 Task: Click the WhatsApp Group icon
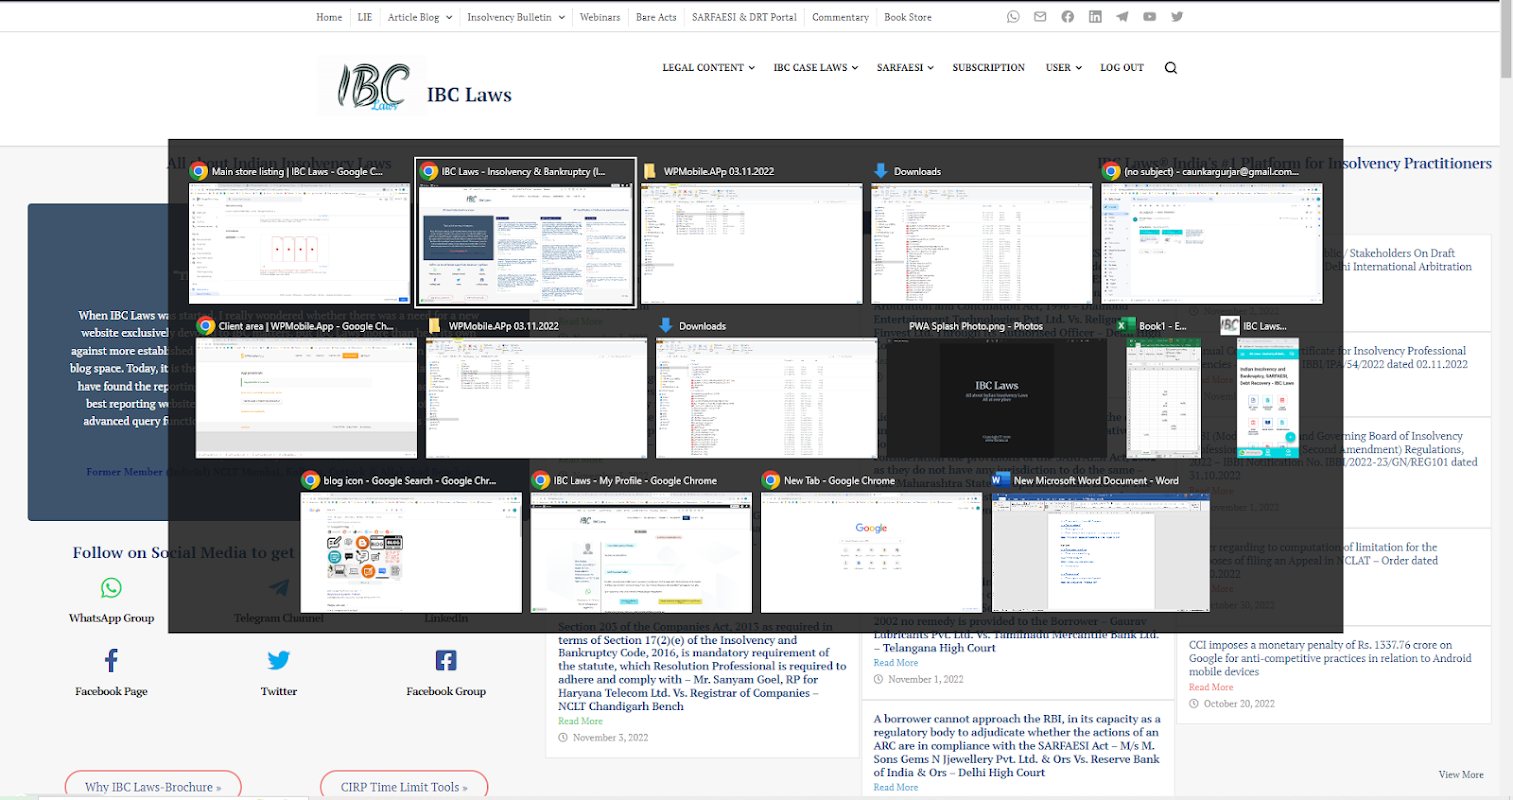pyautogui.click(x=111, y=587)
